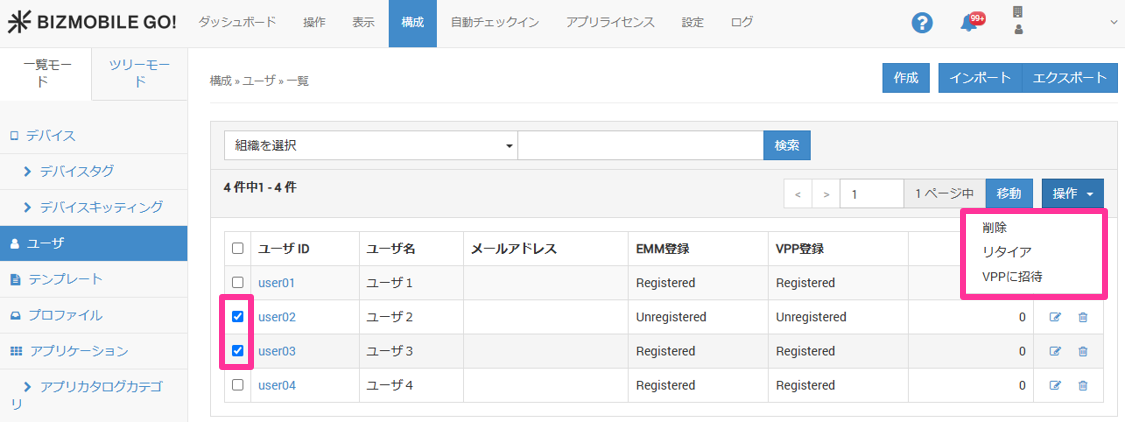1125x422 pixels.
Task: Choose VPPに招待 from the 操作 menu
Action: [1012, 276]
